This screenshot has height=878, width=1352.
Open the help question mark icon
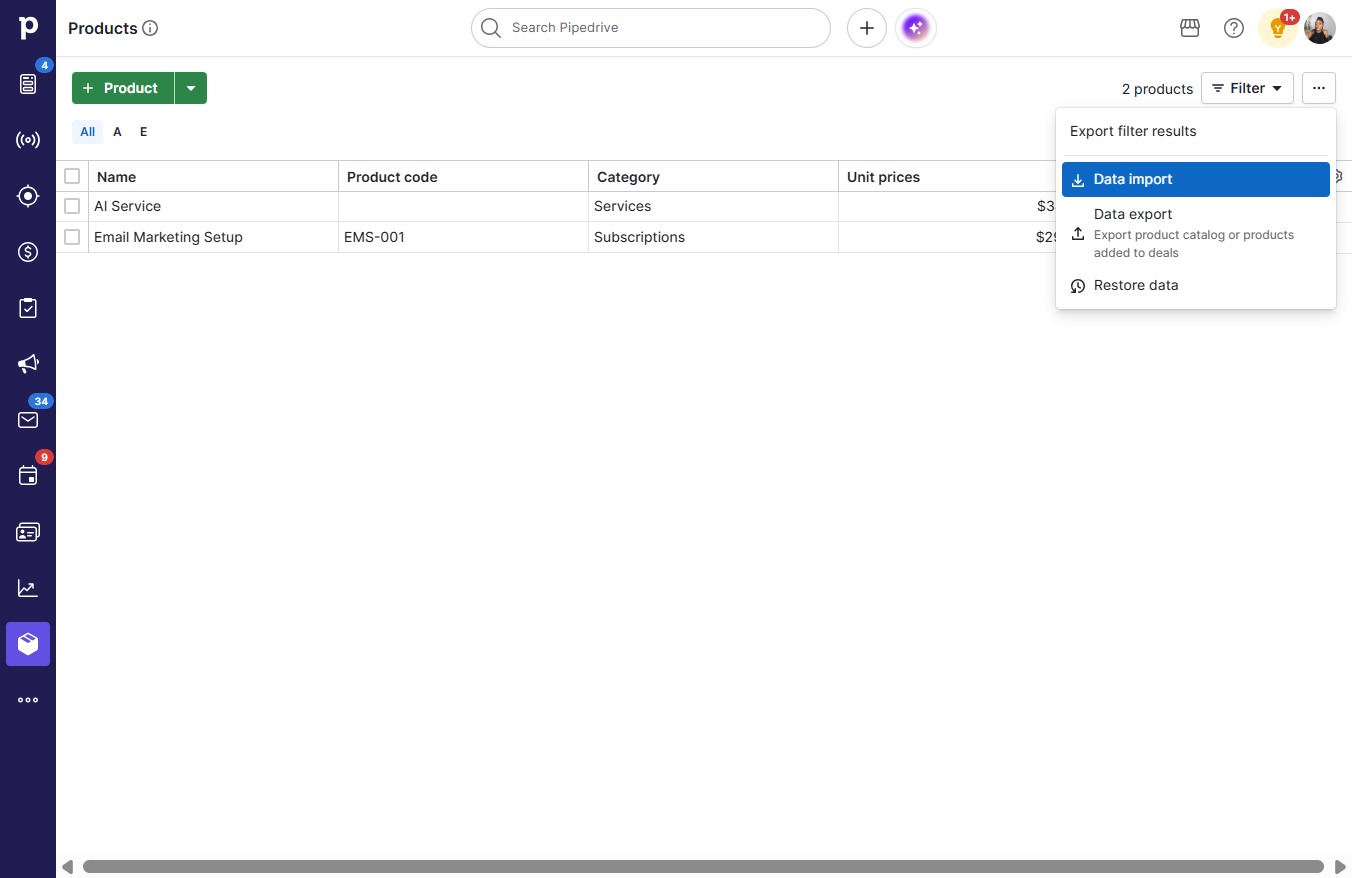coord(1234,28)
